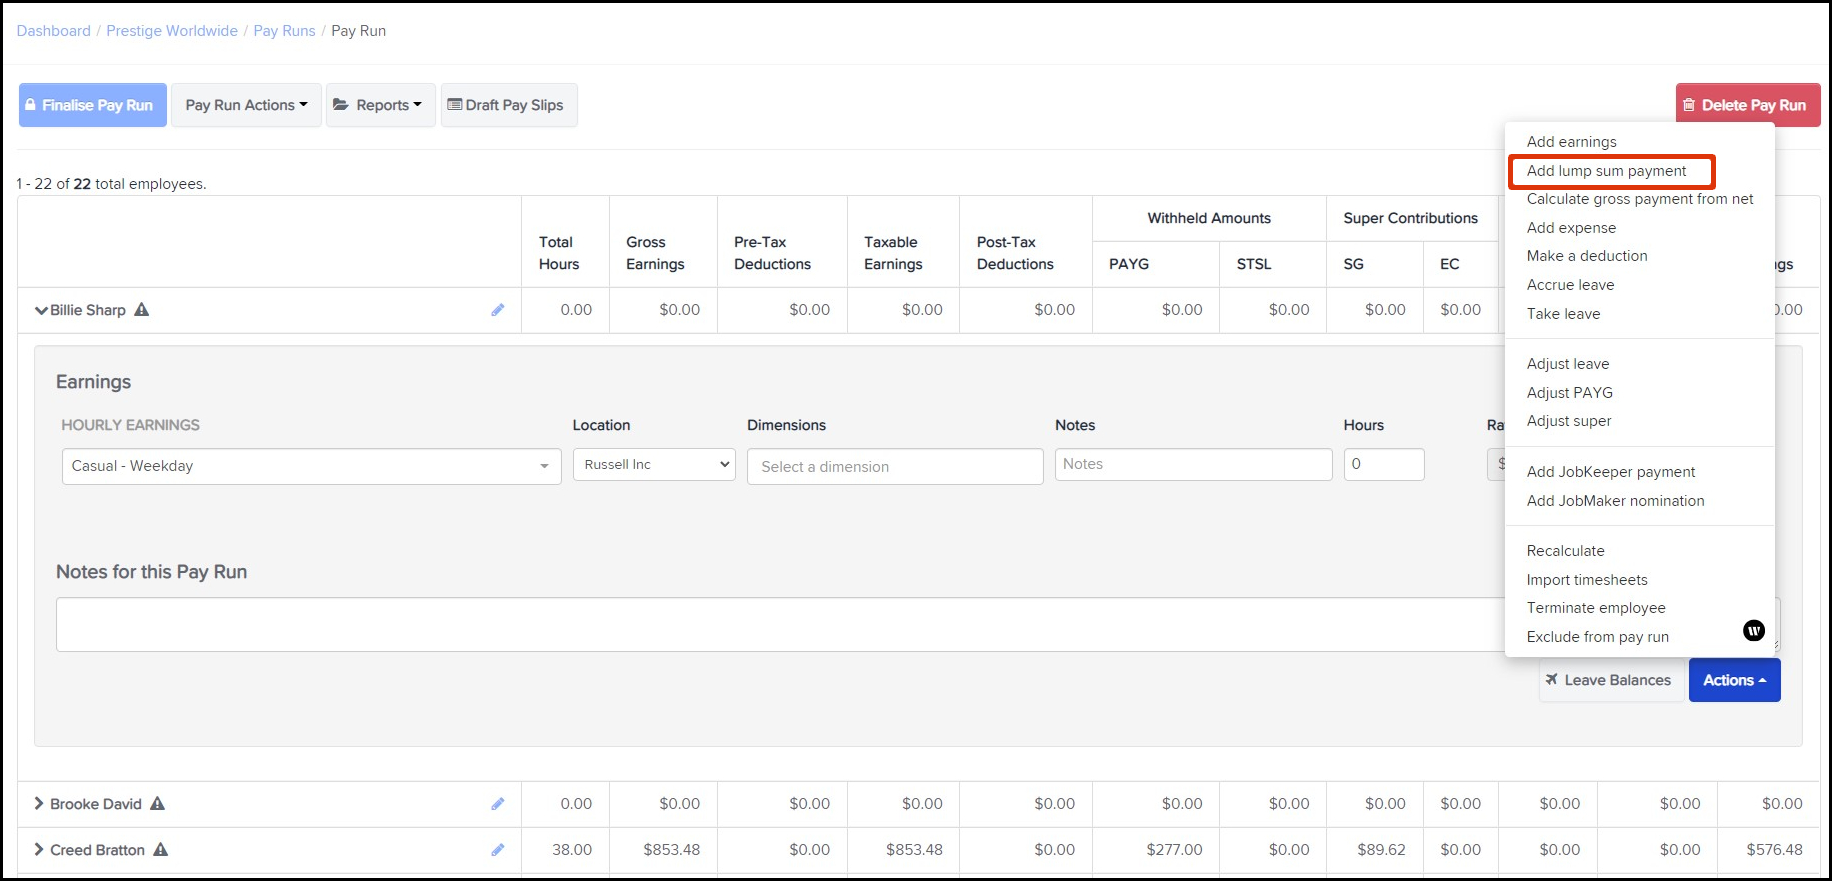
Task: Open the Reports dropdown menu
Action: point(380,105)
